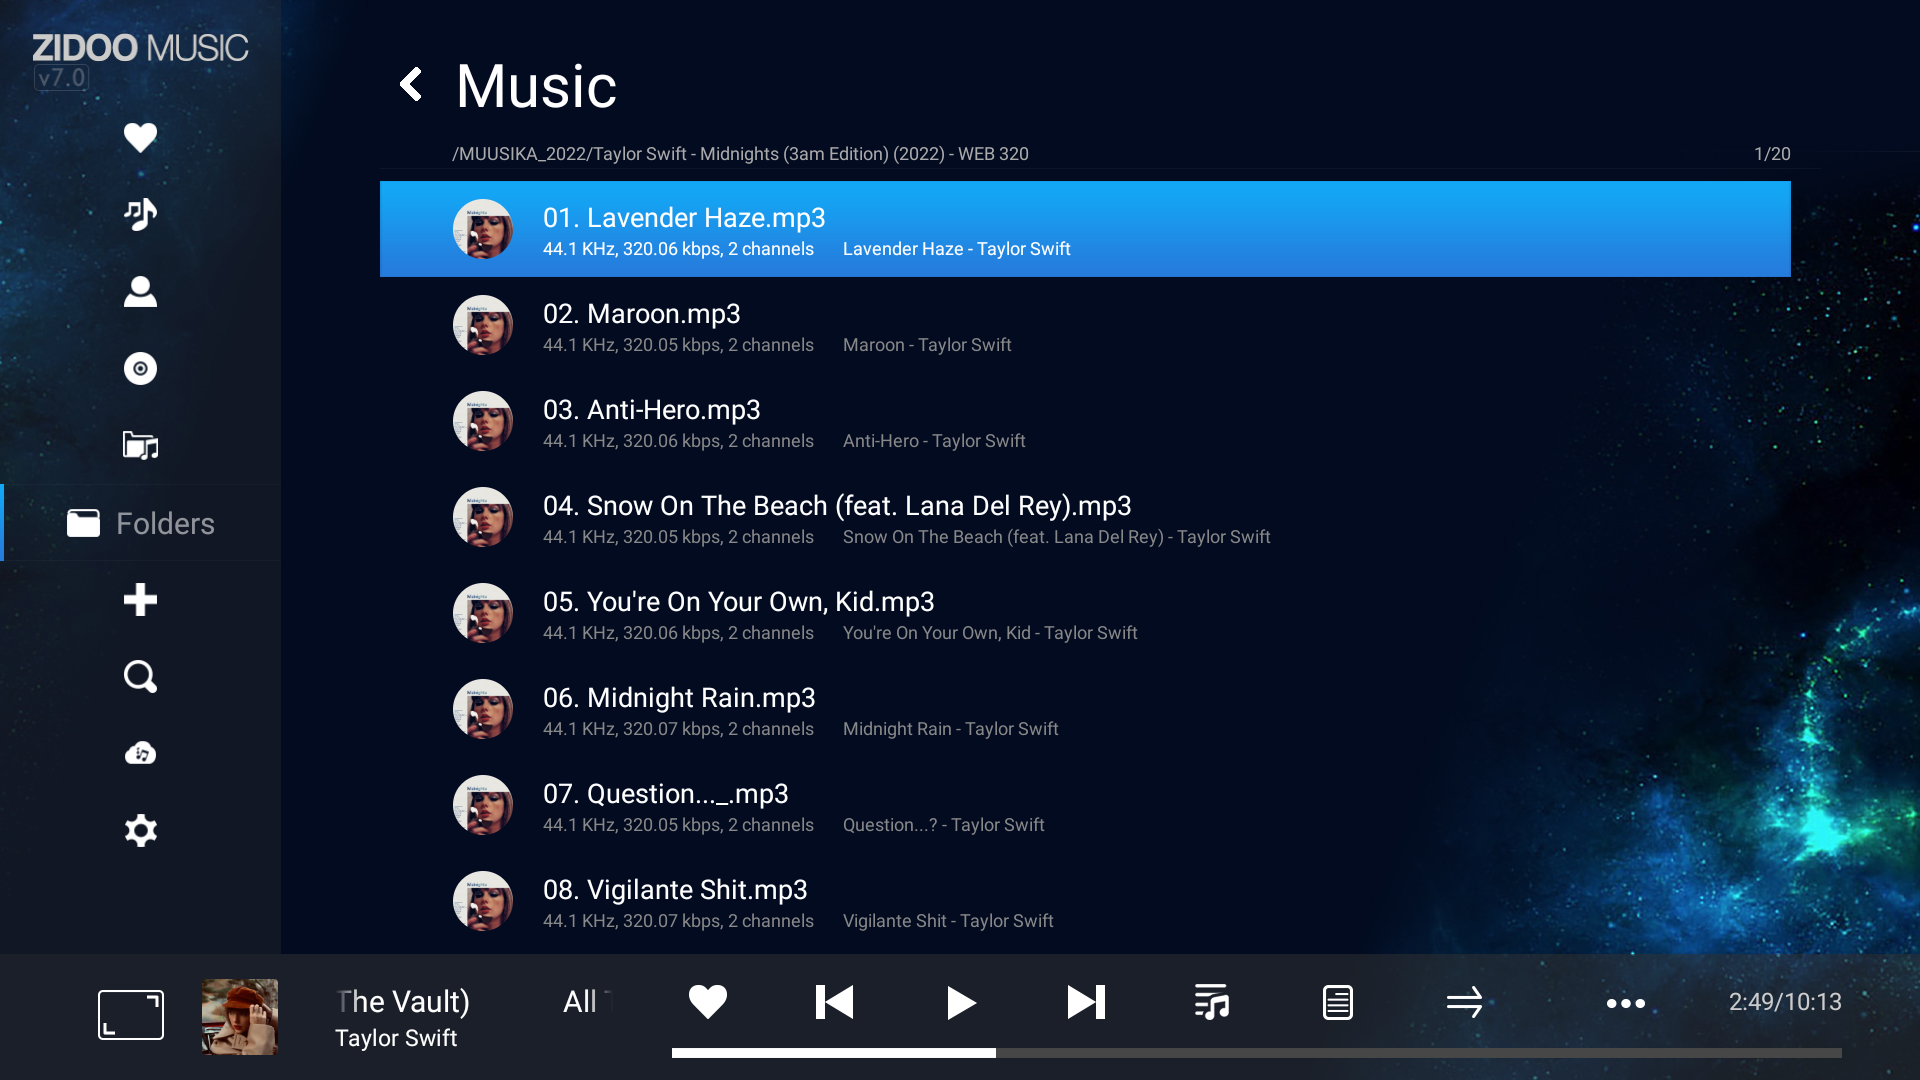Open Songs music-note icon in sidebar

tap(140, 214)
